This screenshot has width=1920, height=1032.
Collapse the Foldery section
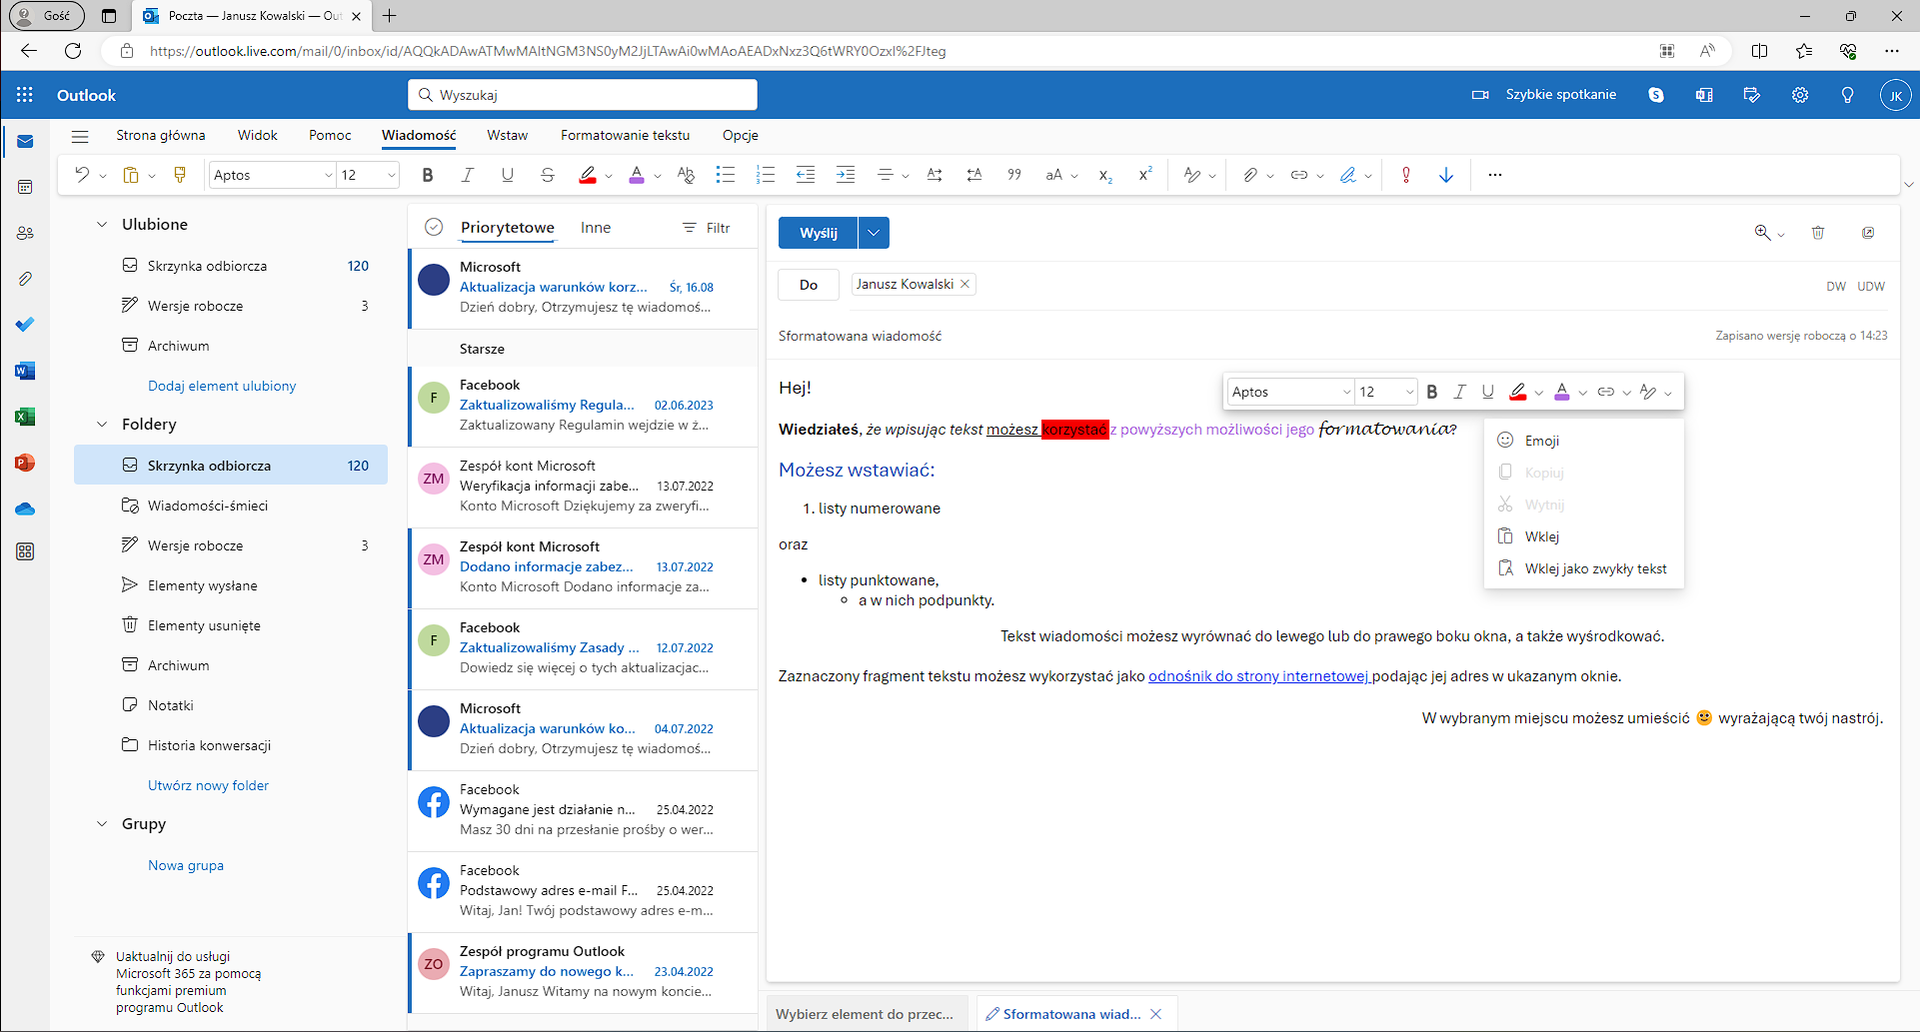point(101,424)
